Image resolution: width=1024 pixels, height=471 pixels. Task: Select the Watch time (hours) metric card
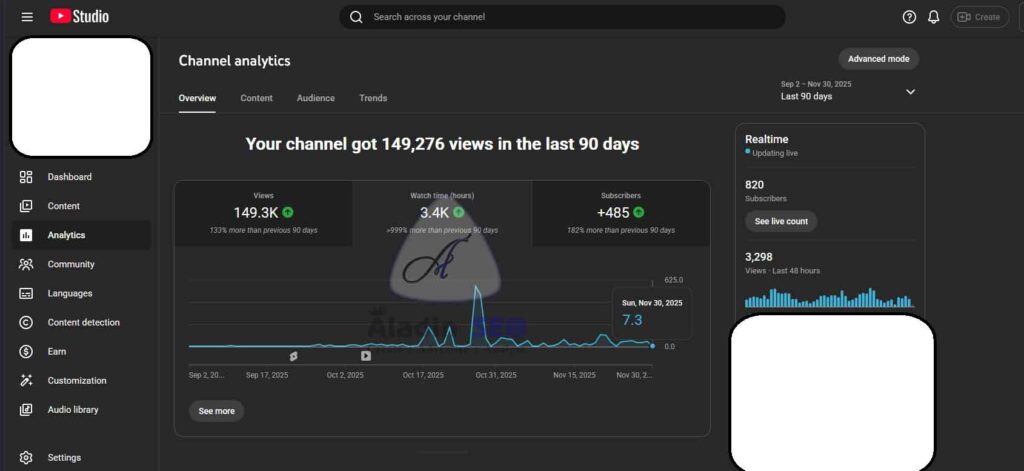(441, 213)
